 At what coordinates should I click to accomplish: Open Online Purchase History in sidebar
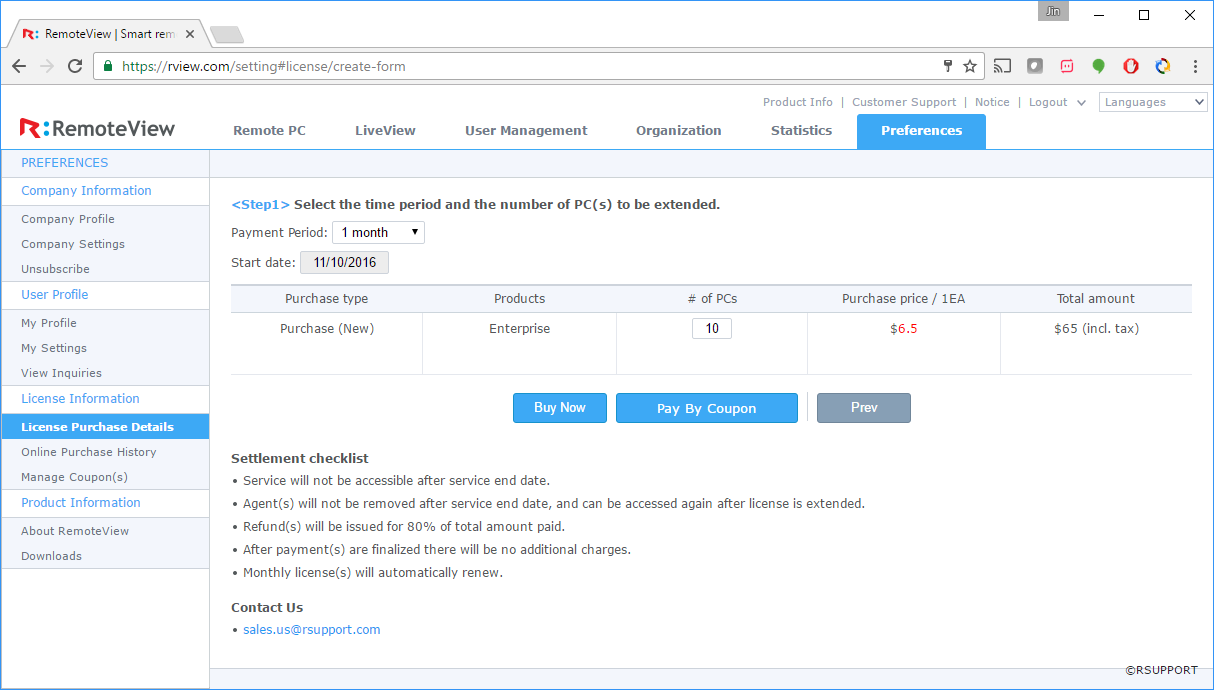click(x=89, y=452)
